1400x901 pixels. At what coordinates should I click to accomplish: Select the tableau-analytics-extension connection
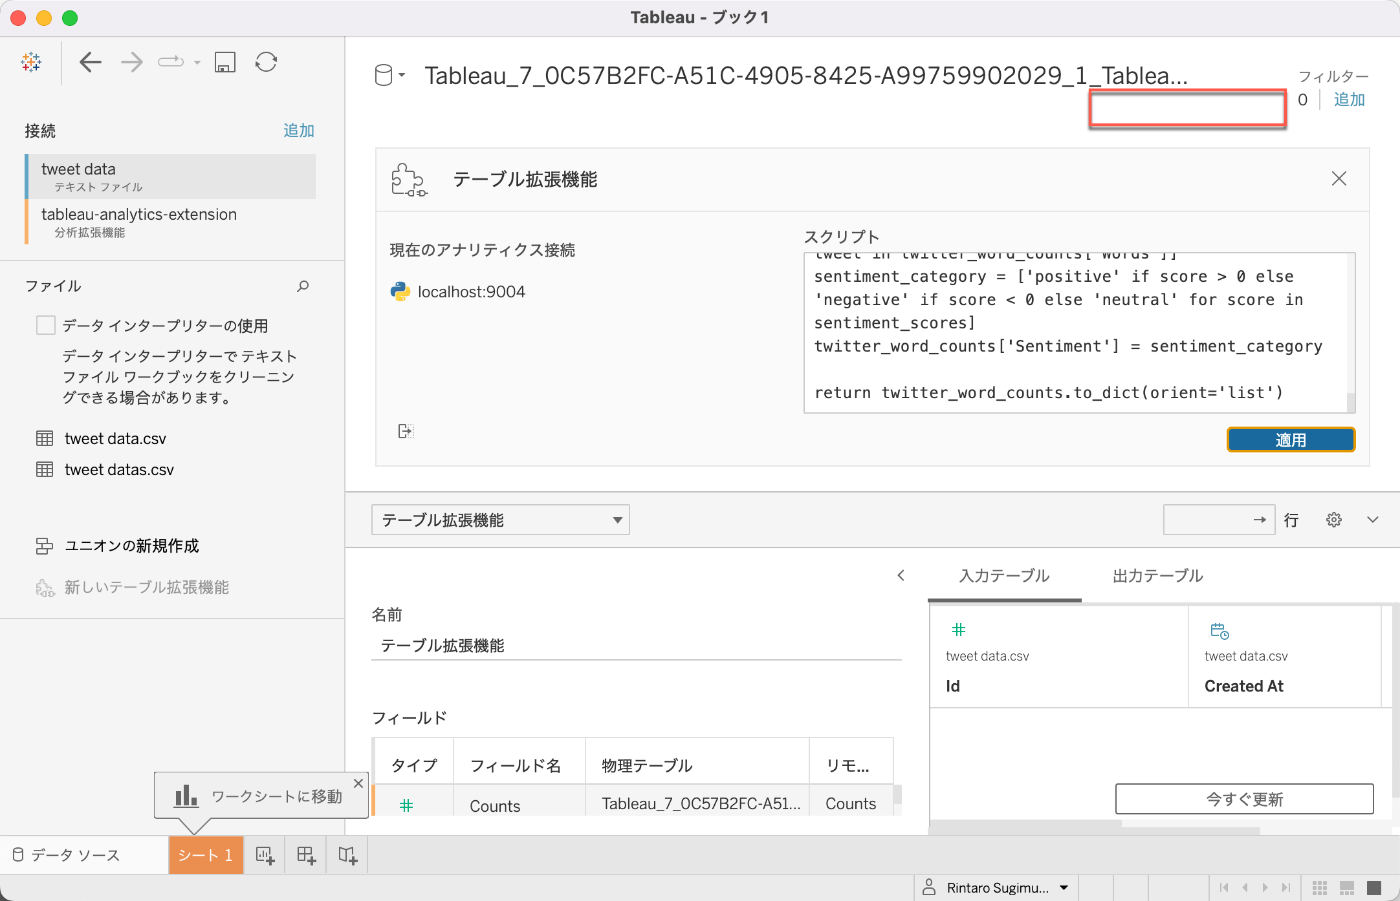point(171,222)
